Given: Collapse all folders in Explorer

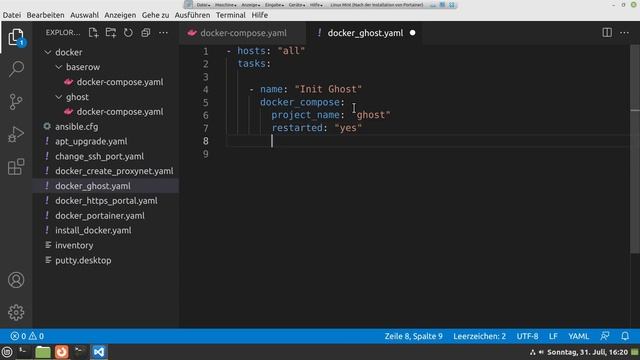Looking at the screenshot, I should click(x=146, y=33).
